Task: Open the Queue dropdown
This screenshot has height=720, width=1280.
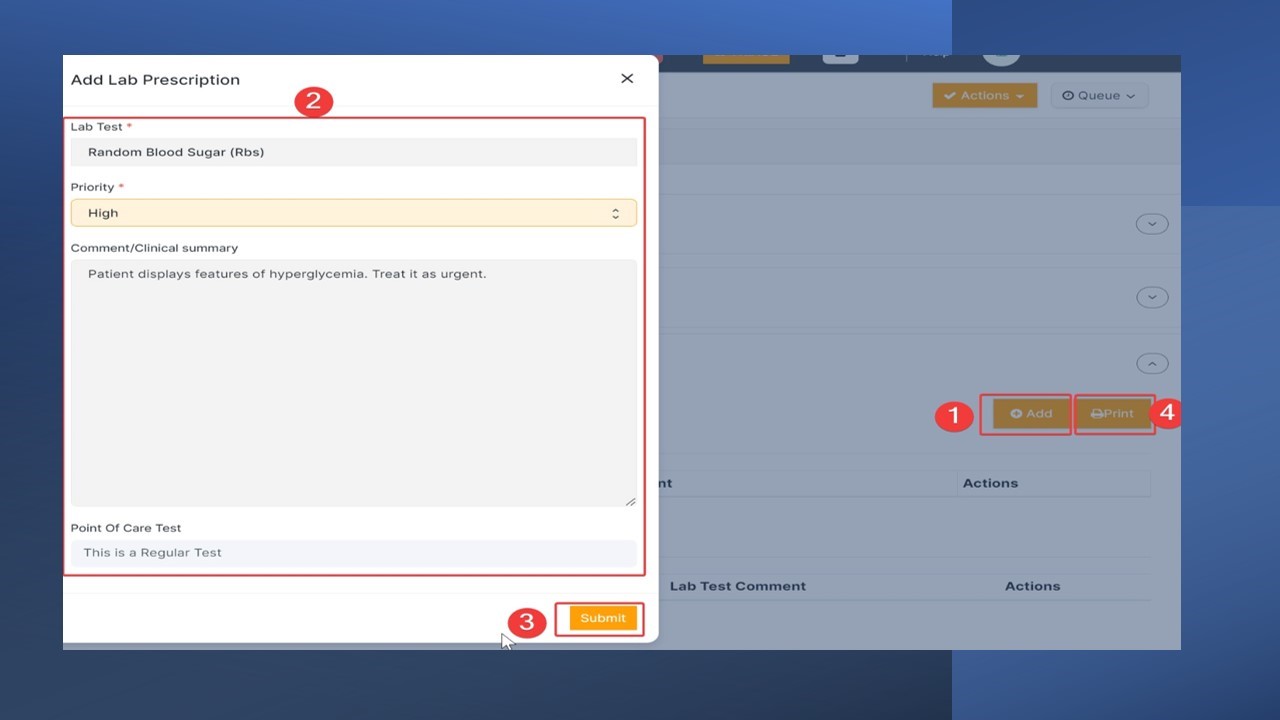Action: coord(1099,96)
